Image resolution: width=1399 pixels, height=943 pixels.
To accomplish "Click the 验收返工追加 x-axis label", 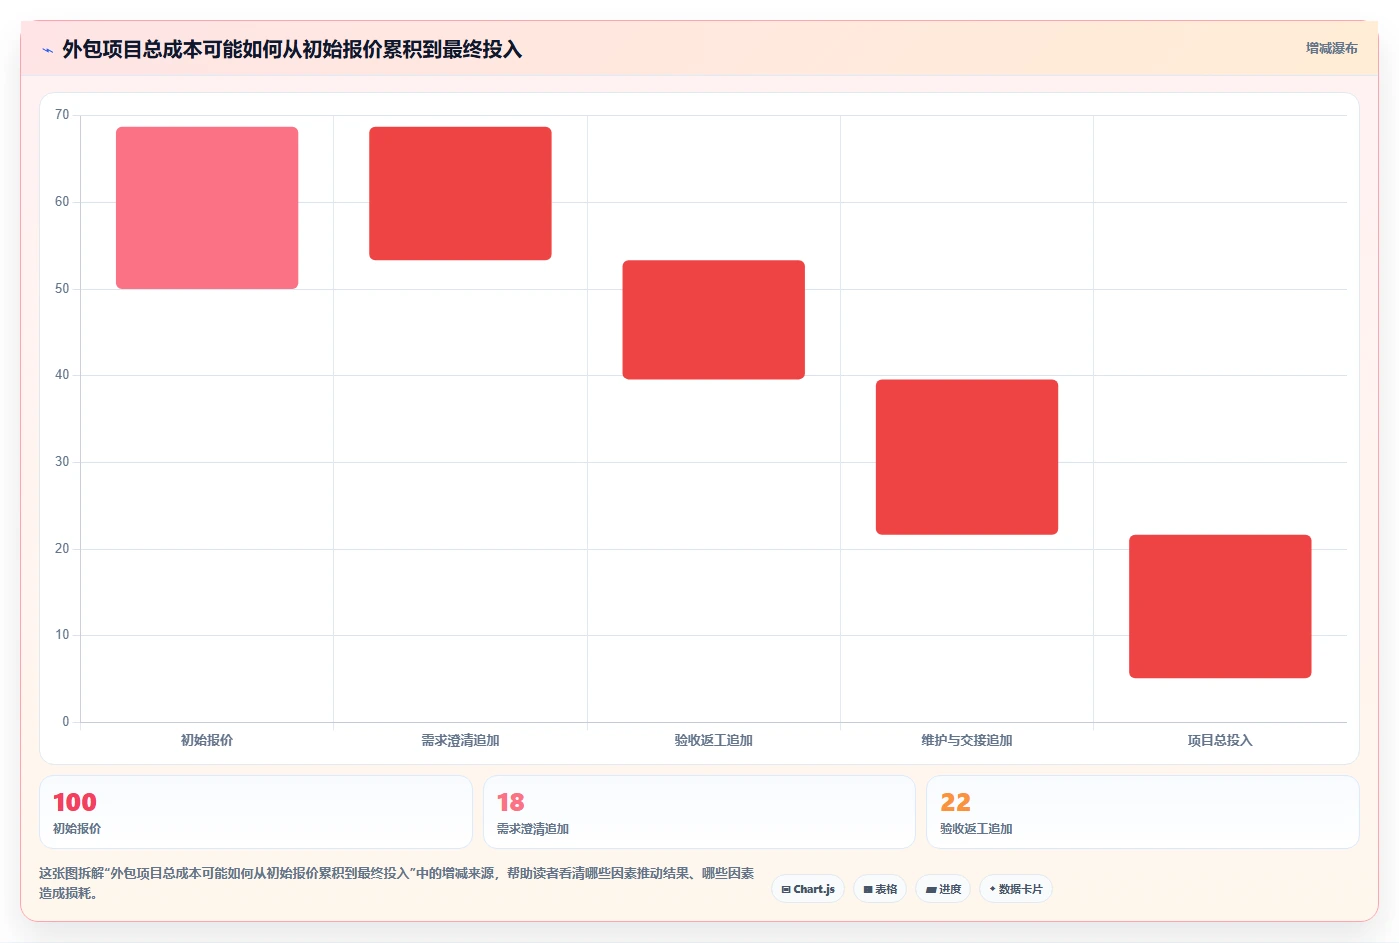I will coord(713,740).
